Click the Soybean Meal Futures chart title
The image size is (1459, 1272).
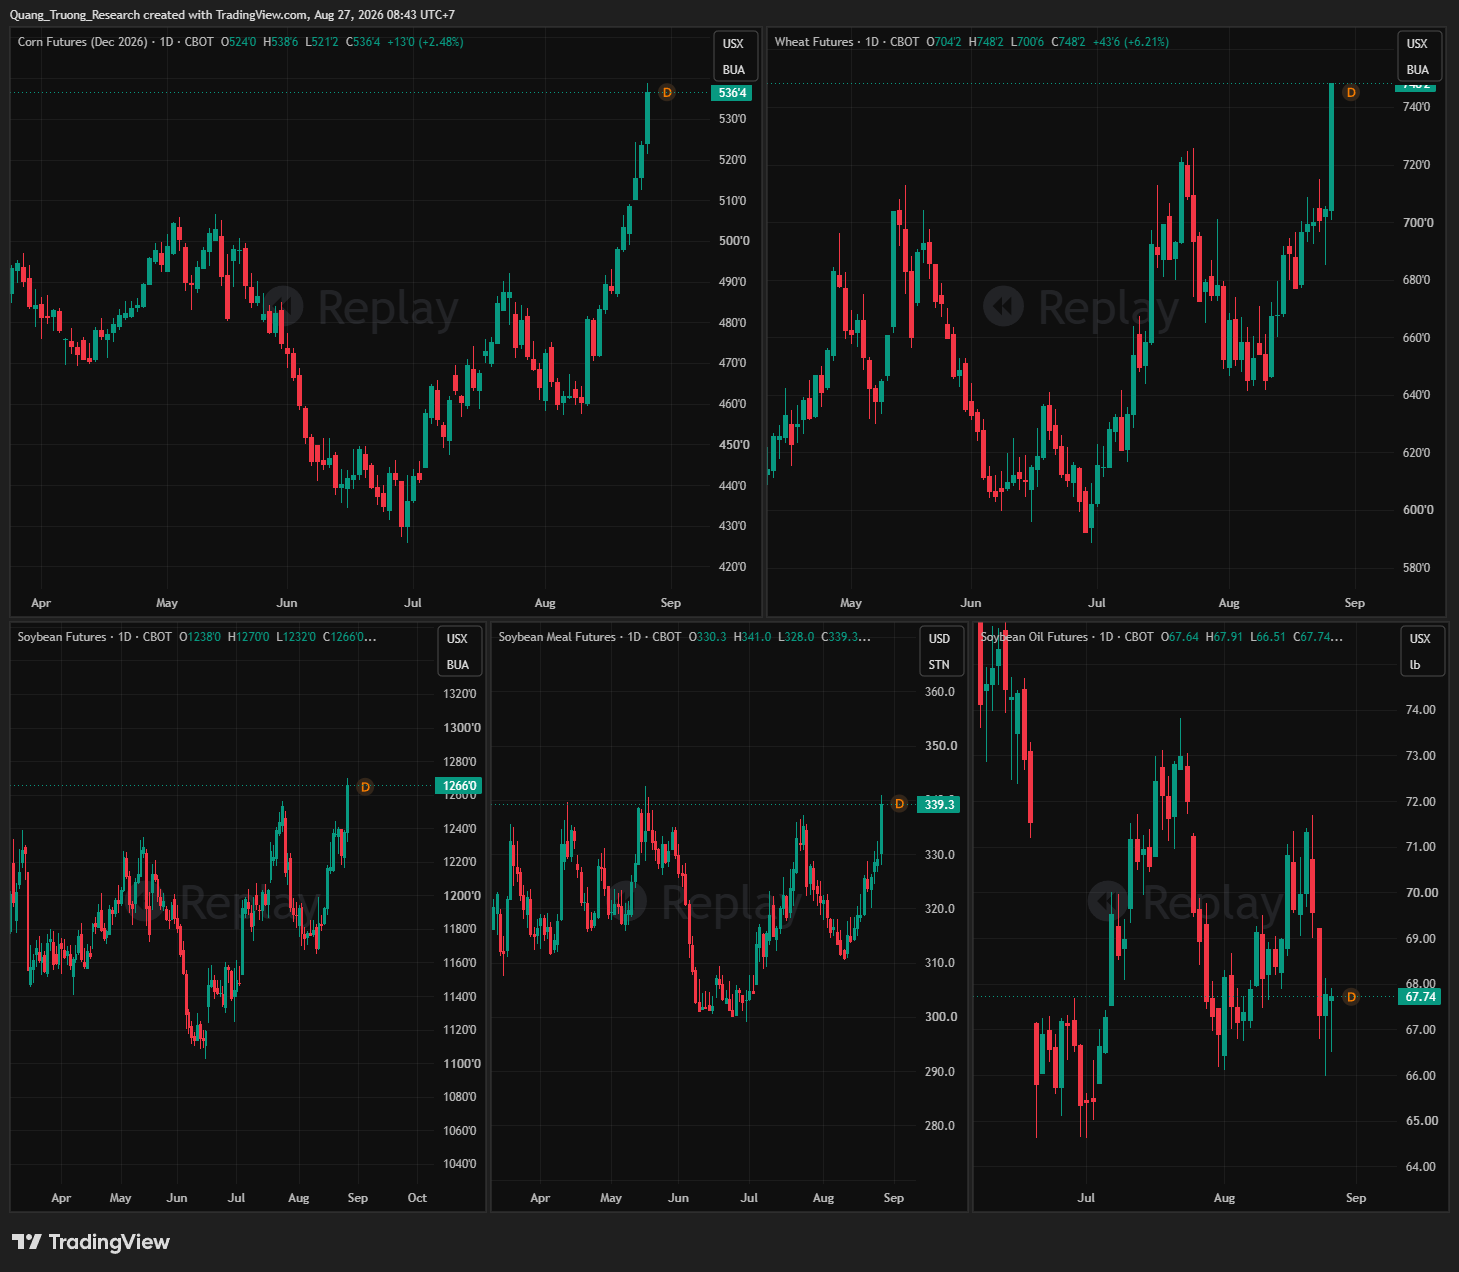(x=557, y=637)
